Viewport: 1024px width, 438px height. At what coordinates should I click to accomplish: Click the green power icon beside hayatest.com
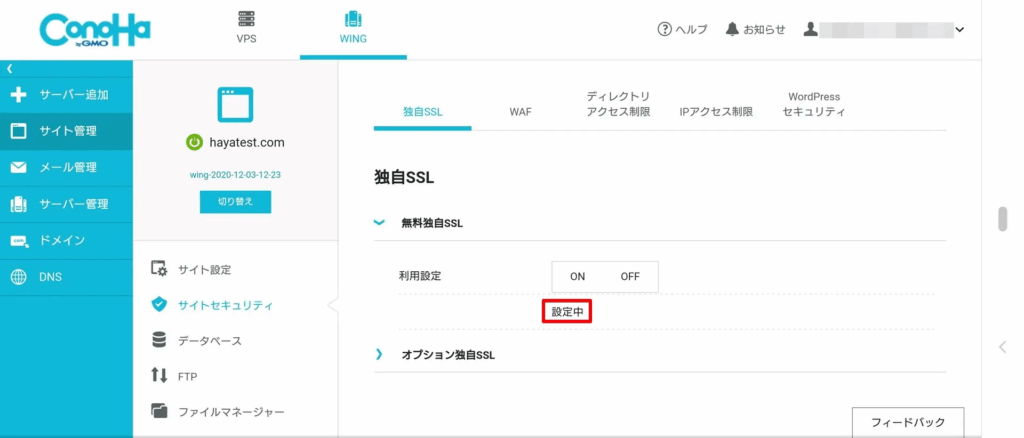pyautogui.click(x=195, y=142)
